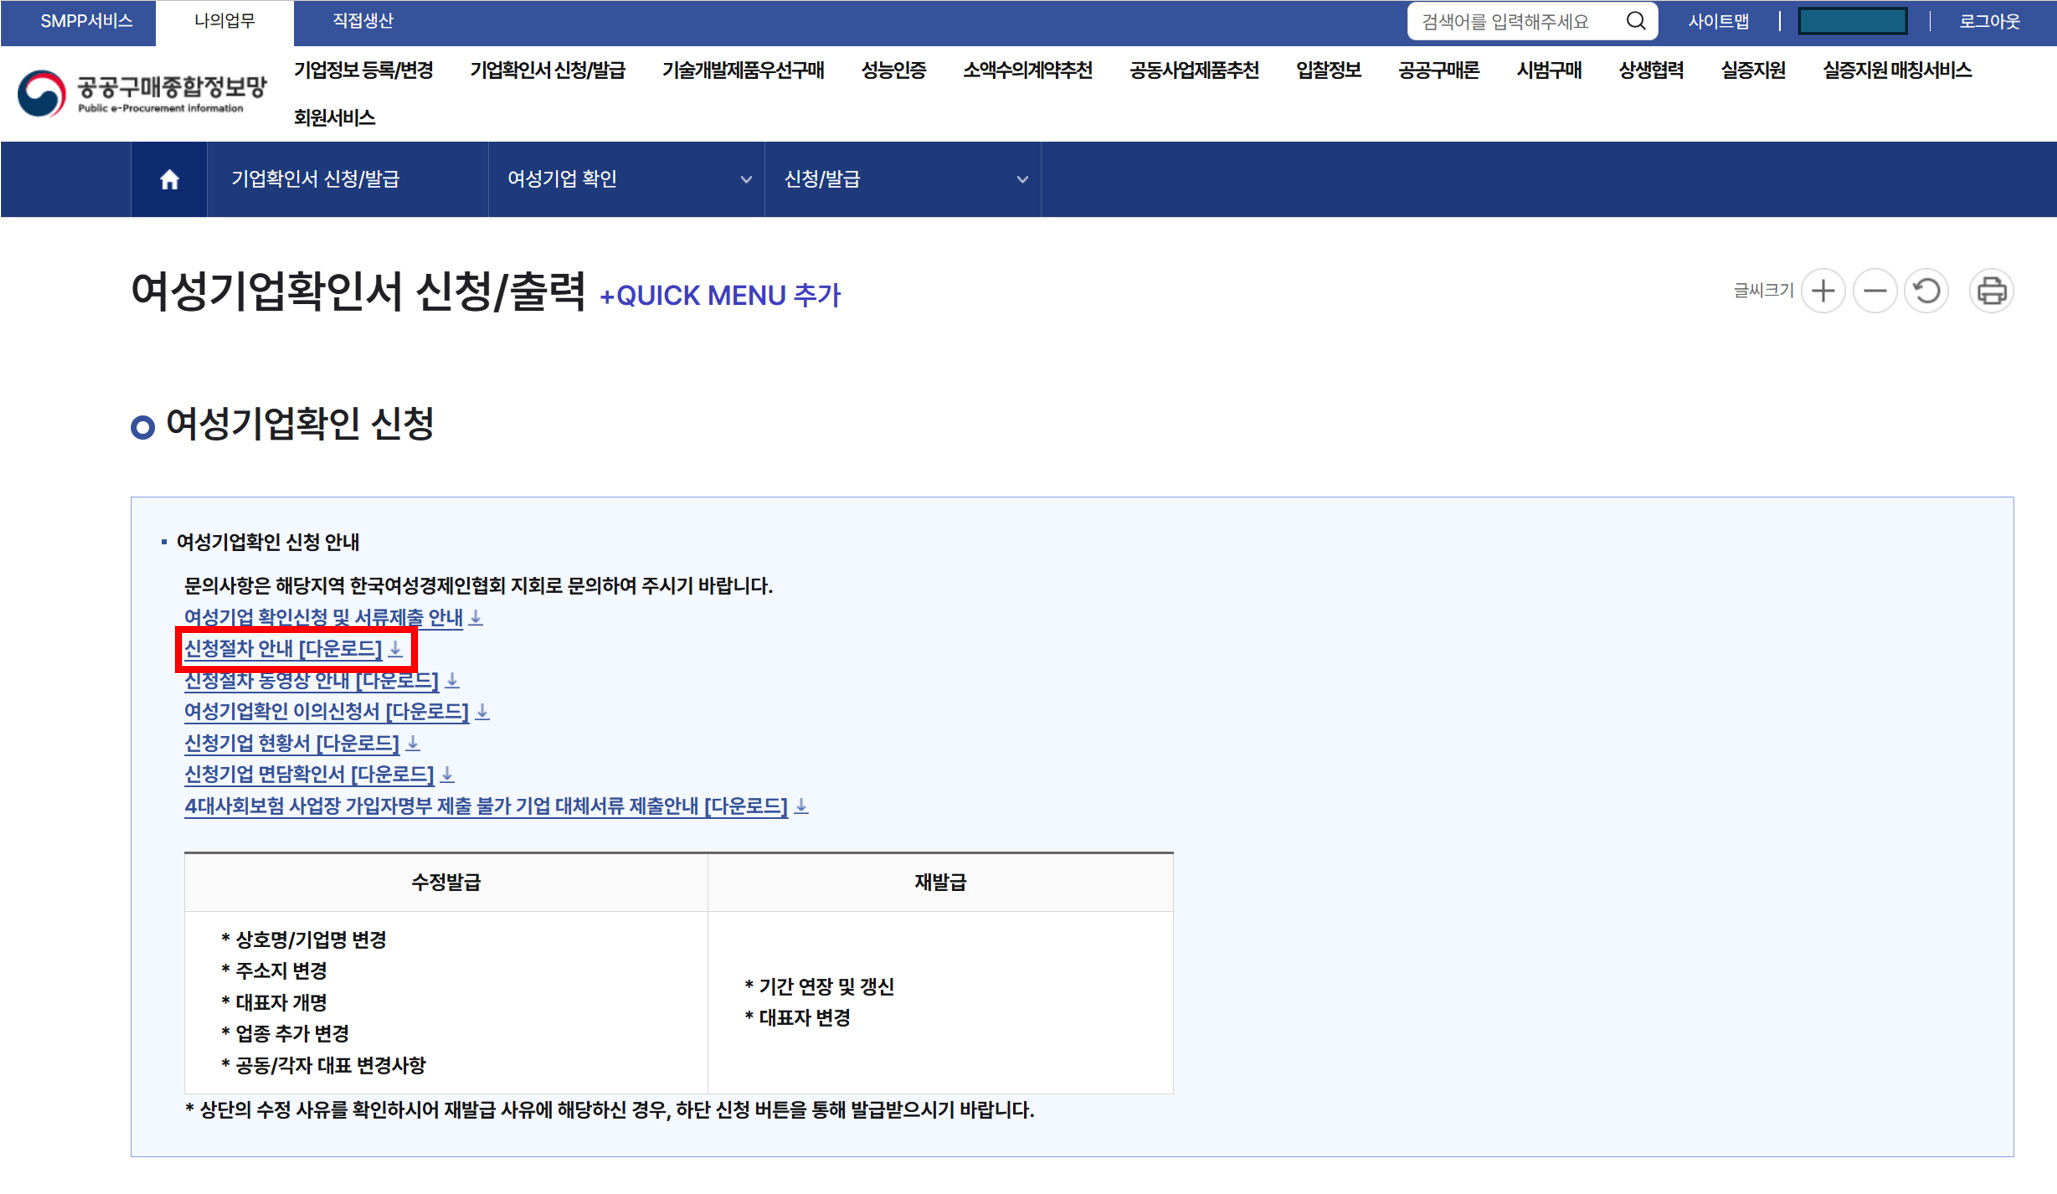
Task: Reset font size with circular arrow icon
Action: pyautogui.click(x=1927, y=291)
